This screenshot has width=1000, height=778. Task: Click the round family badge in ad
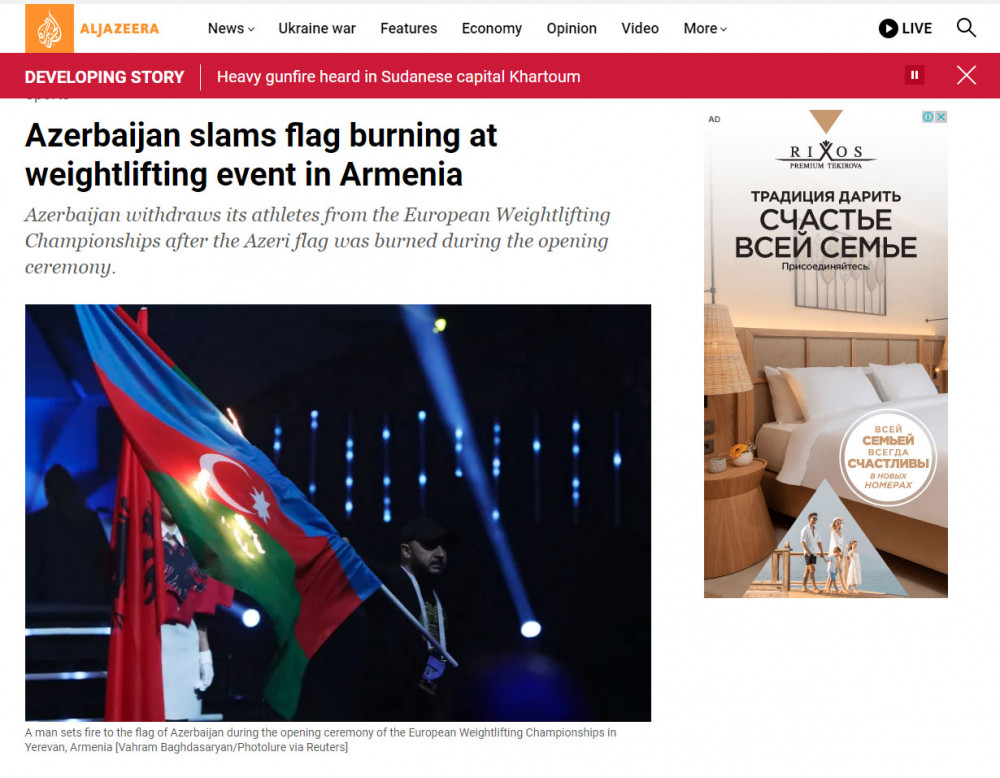[888, 457]
